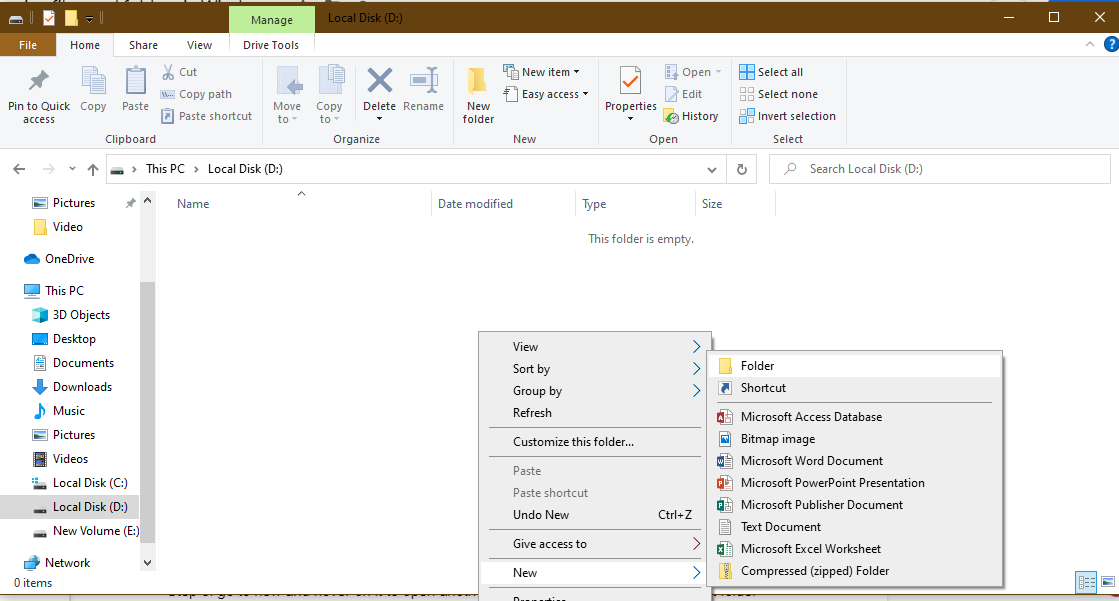Open the Share ribbon tab
The width and height of the screenshot is (1119, 601).
coord(143,45)
